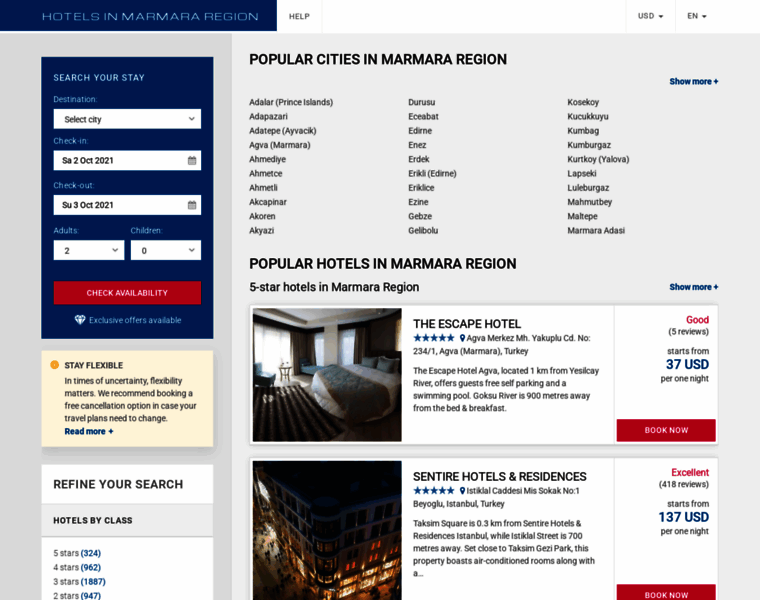Open the Help menu item

point(299,16)
